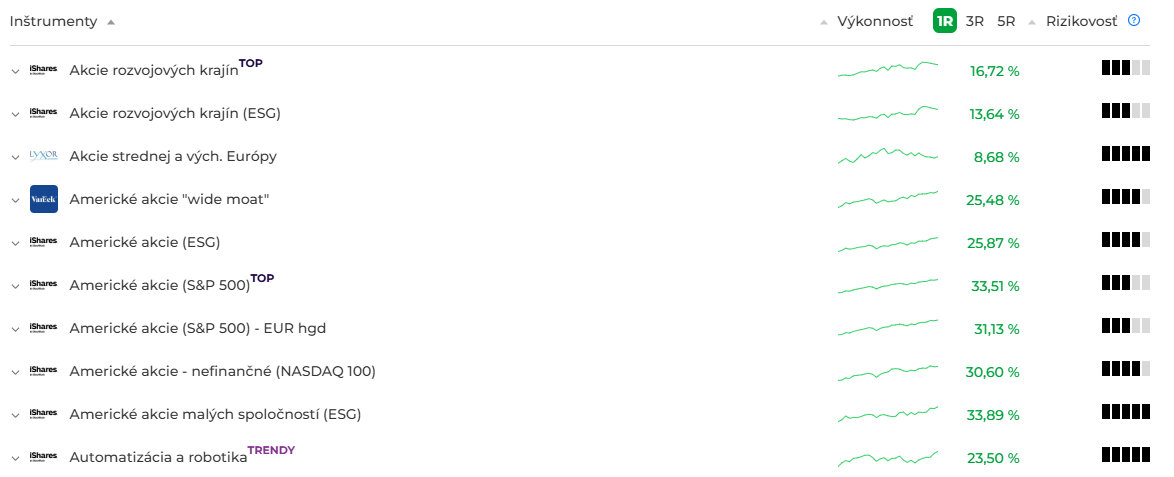Open Americké akcie (S&P 500) - EUR hgd
Screen dimensions: 1174x477
(x=197, y=328)
